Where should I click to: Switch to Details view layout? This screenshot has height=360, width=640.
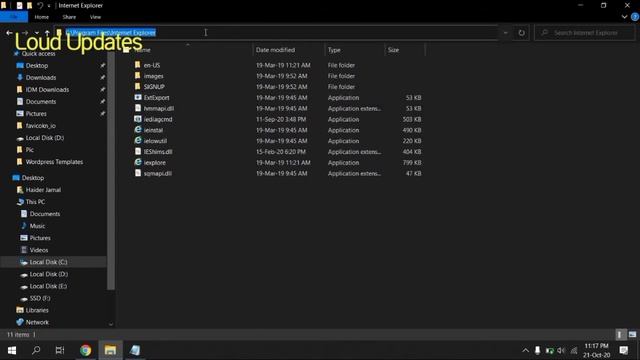coord(620,335)
